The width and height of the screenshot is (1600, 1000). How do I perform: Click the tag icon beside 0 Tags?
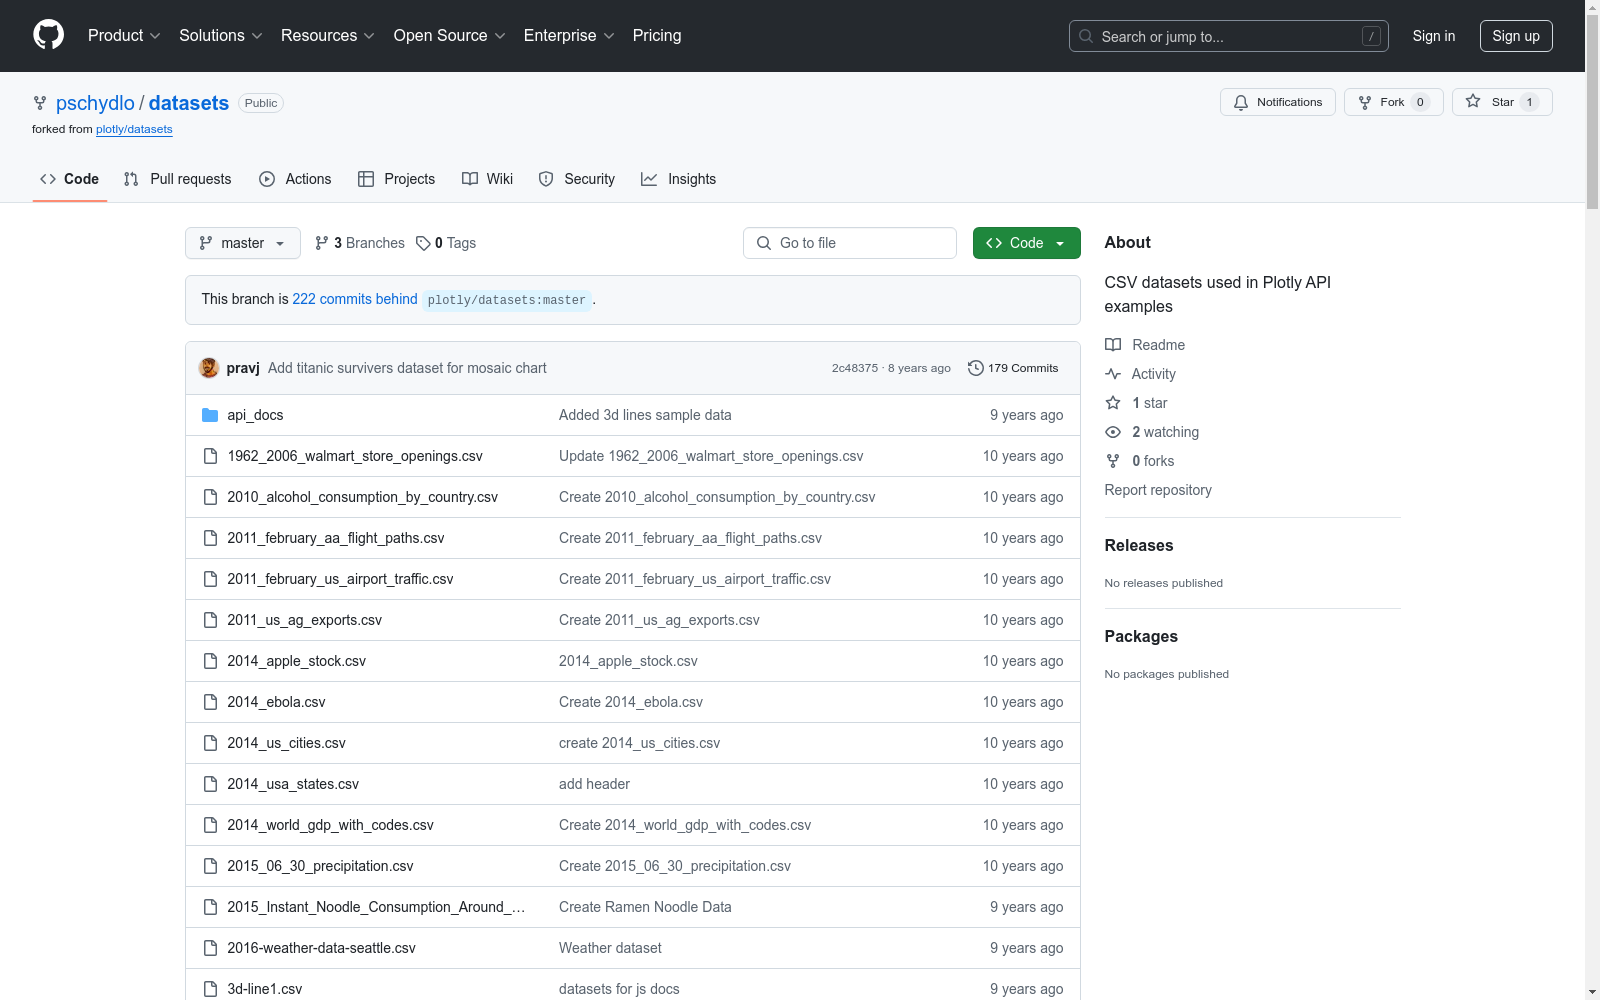[x=423, y=243]
